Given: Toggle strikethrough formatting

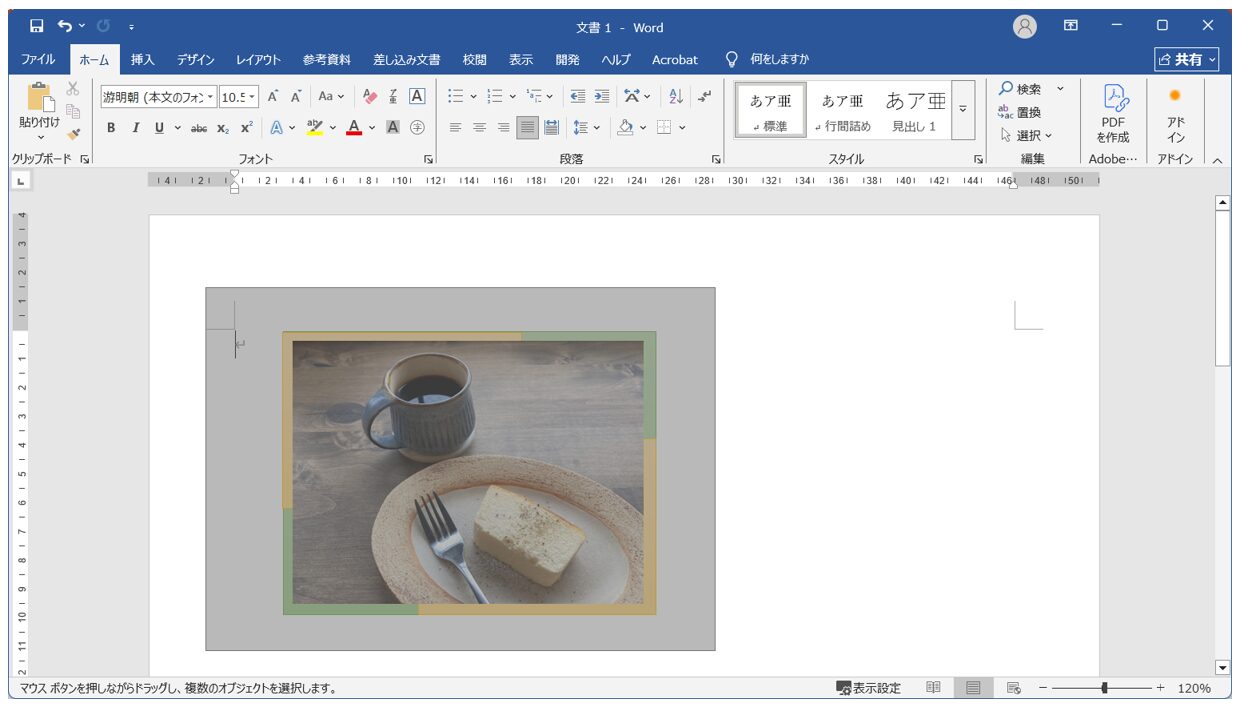Looking at the screenshot, I should (198, 127).
